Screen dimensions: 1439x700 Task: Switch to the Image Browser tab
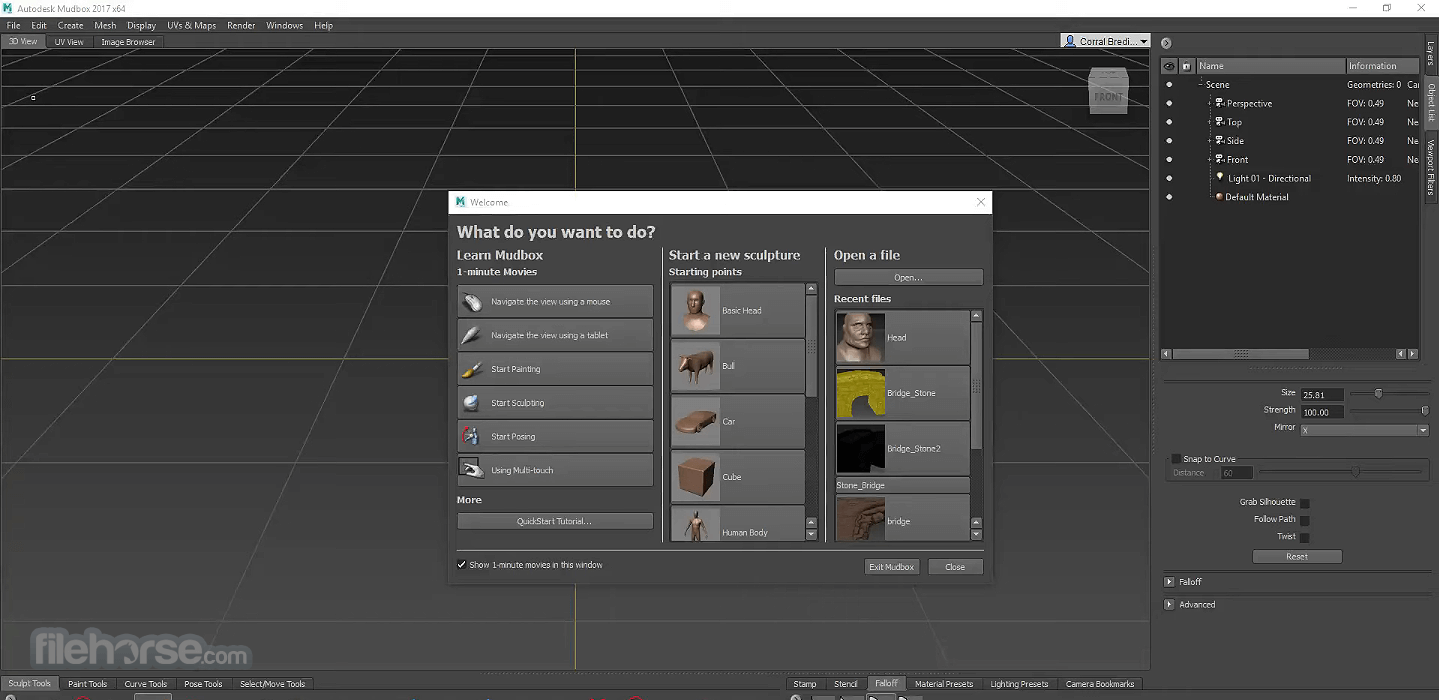pyautogui.click(x=128, y=42)
